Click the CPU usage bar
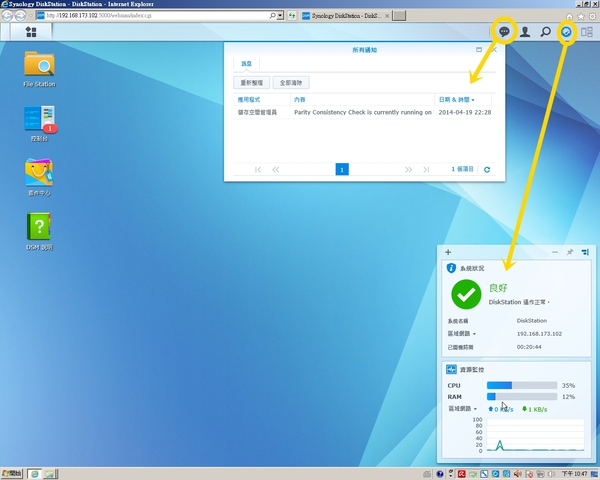Viewport: 600px width, 480px height. pyautogui.click(x=522, y=385)
